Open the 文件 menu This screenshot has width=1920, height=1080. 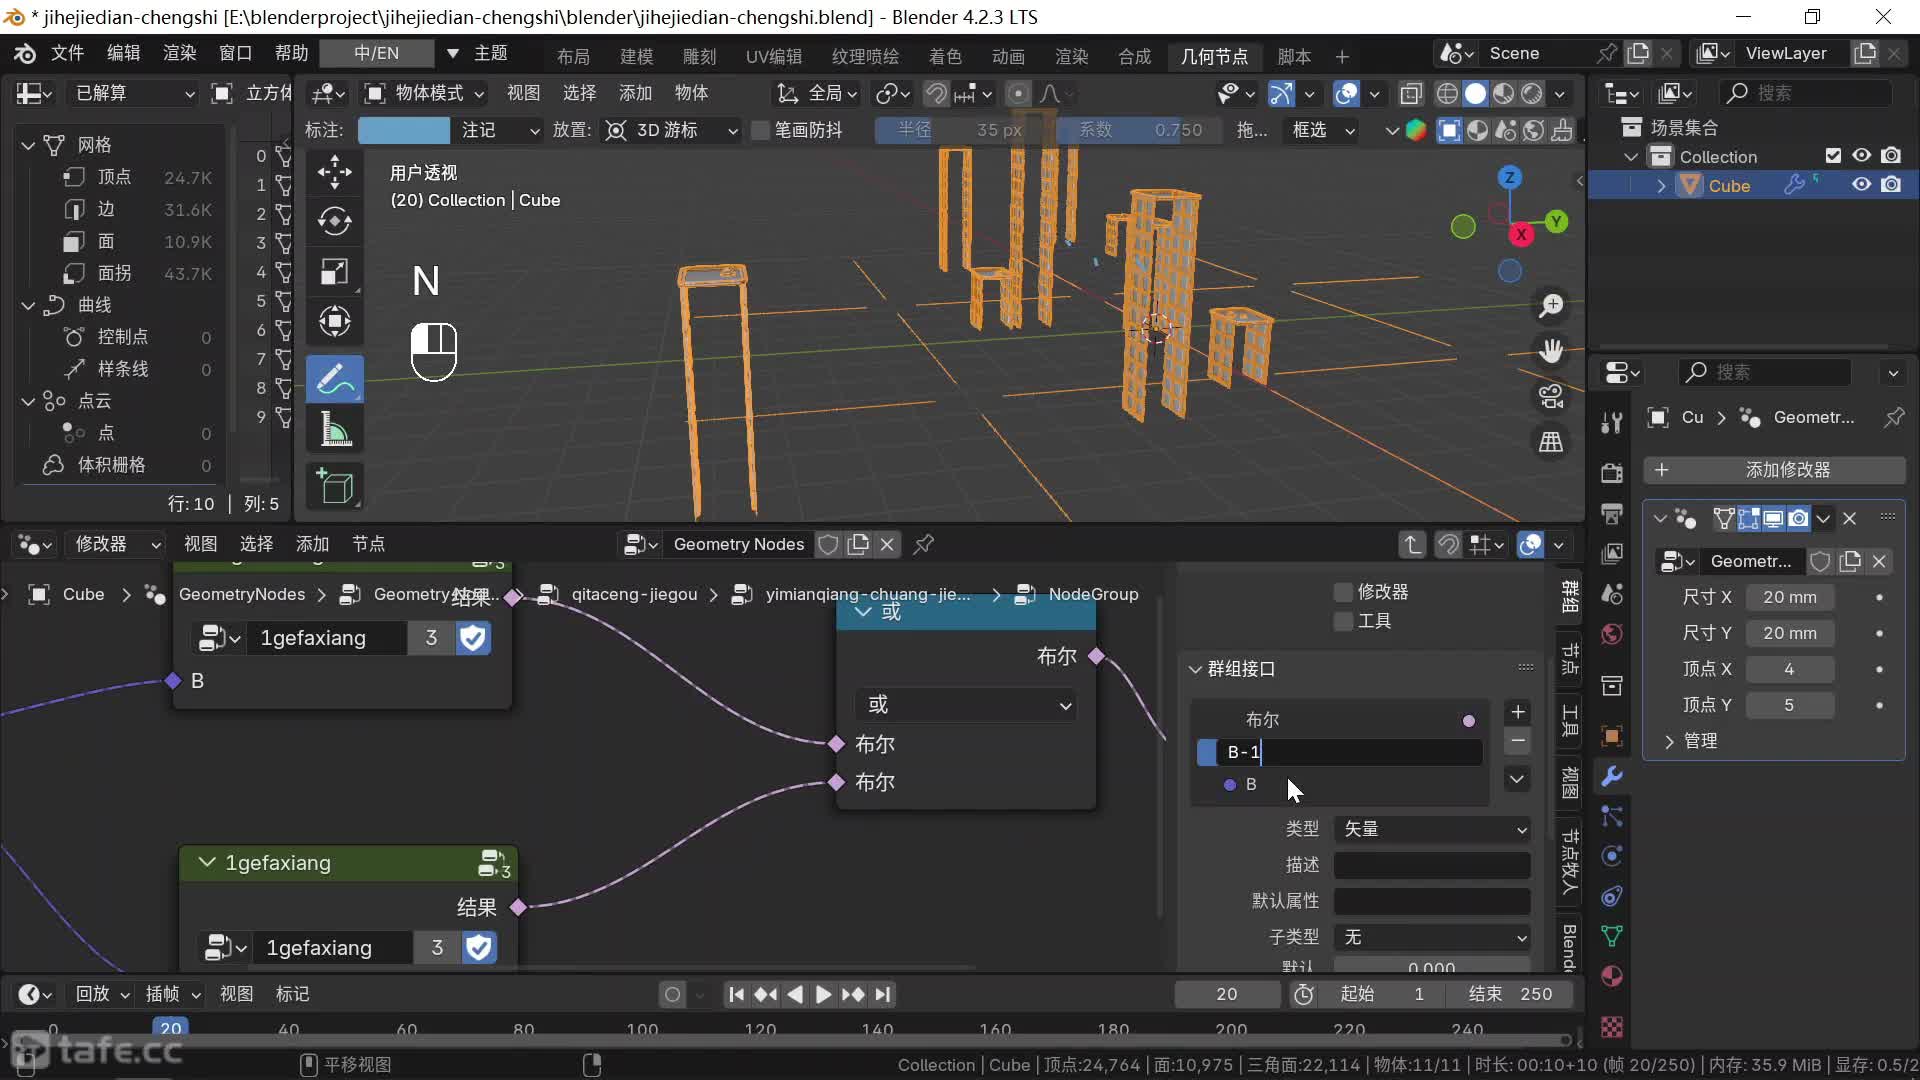(x=67, y=53)
